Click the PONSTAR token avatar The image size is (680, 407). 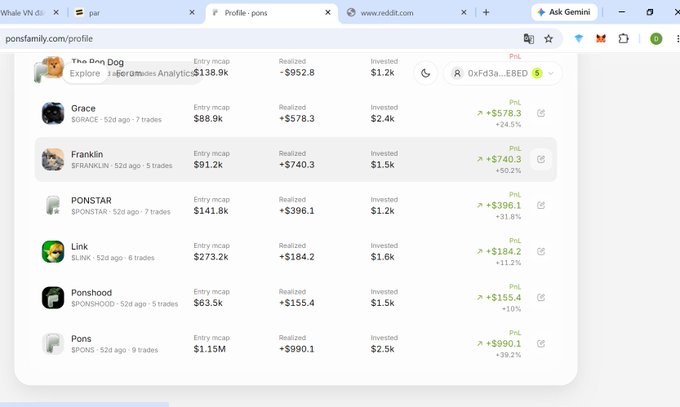pos(53,205)
